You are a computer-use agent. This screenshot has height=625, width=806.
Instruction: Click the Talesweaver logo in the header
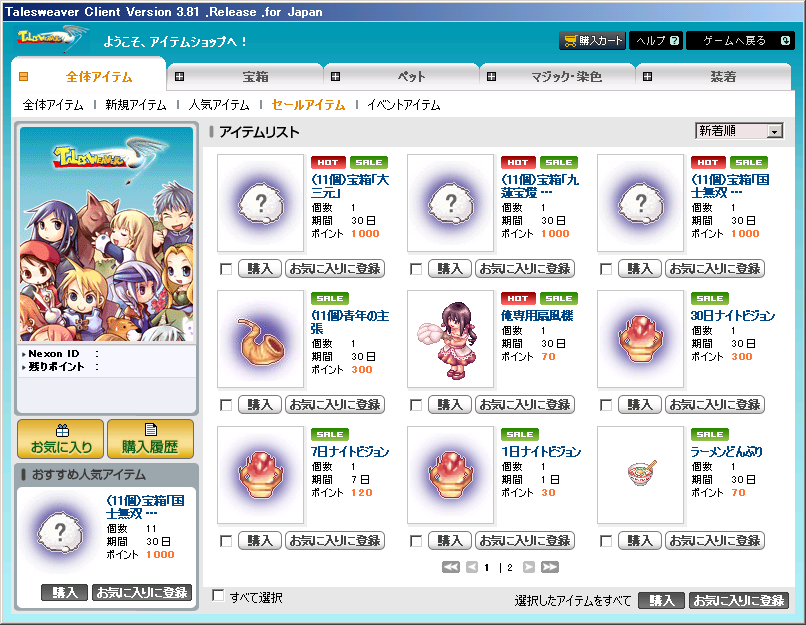click(50, 39)
